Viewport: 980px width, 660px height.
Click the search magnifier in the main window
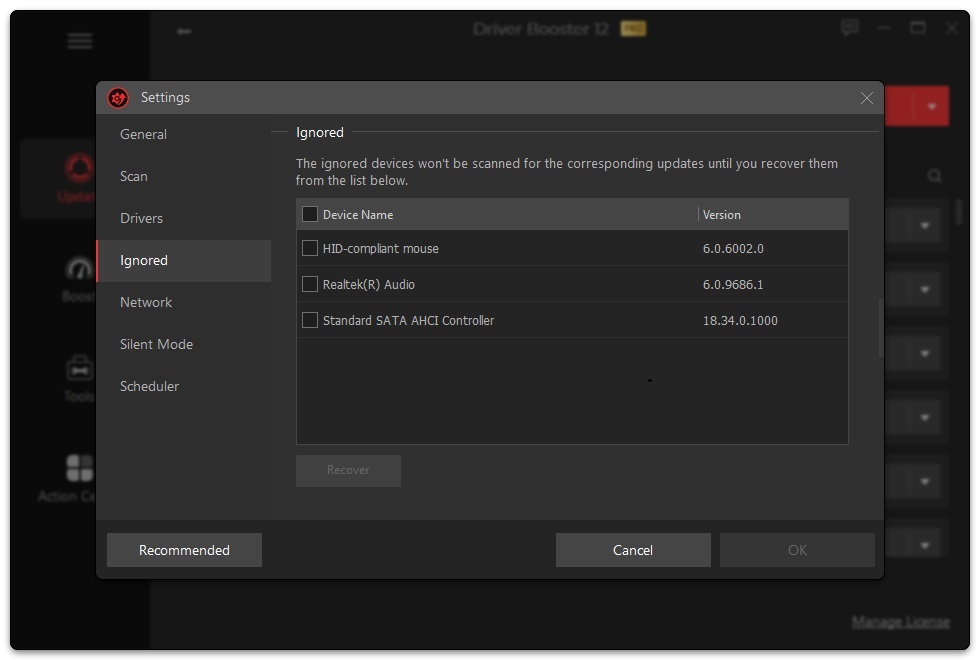pos(934,176)
